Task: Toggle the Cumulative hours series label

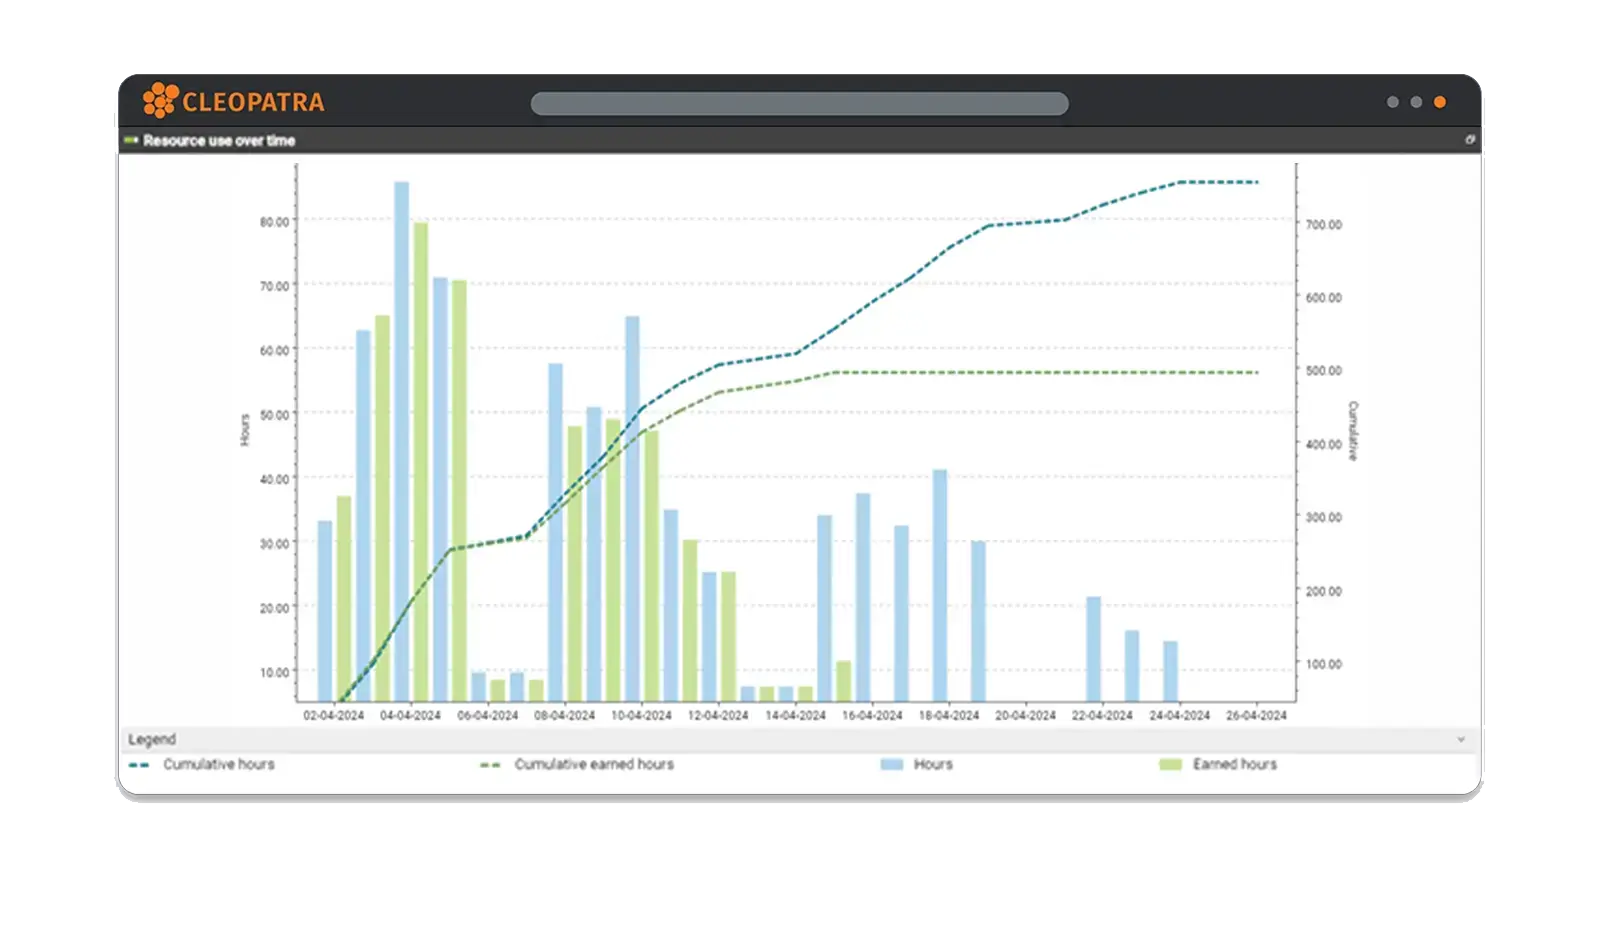Action: pos(219,765)
